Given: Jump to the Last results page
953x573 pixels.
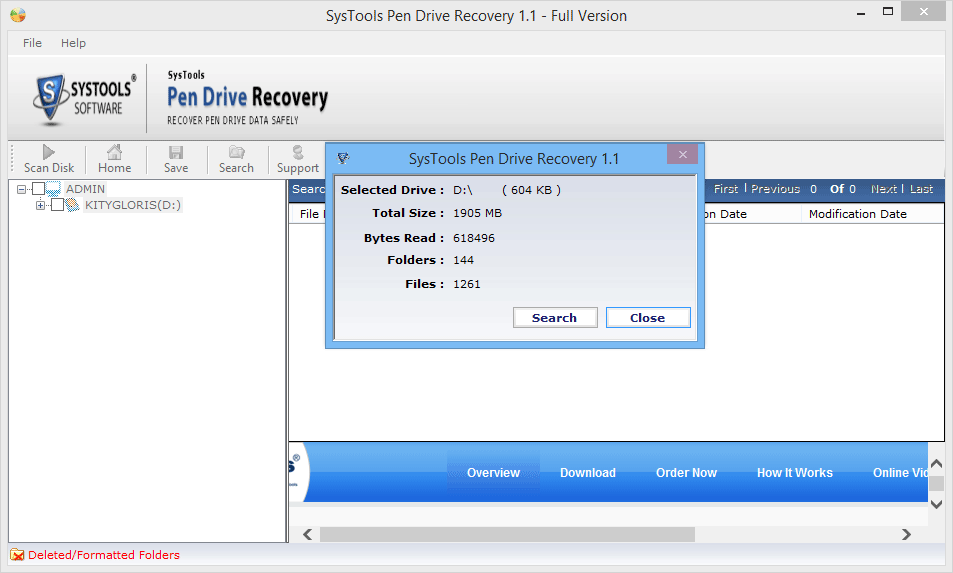Looking at the screenshot, I should click(921, 189).
